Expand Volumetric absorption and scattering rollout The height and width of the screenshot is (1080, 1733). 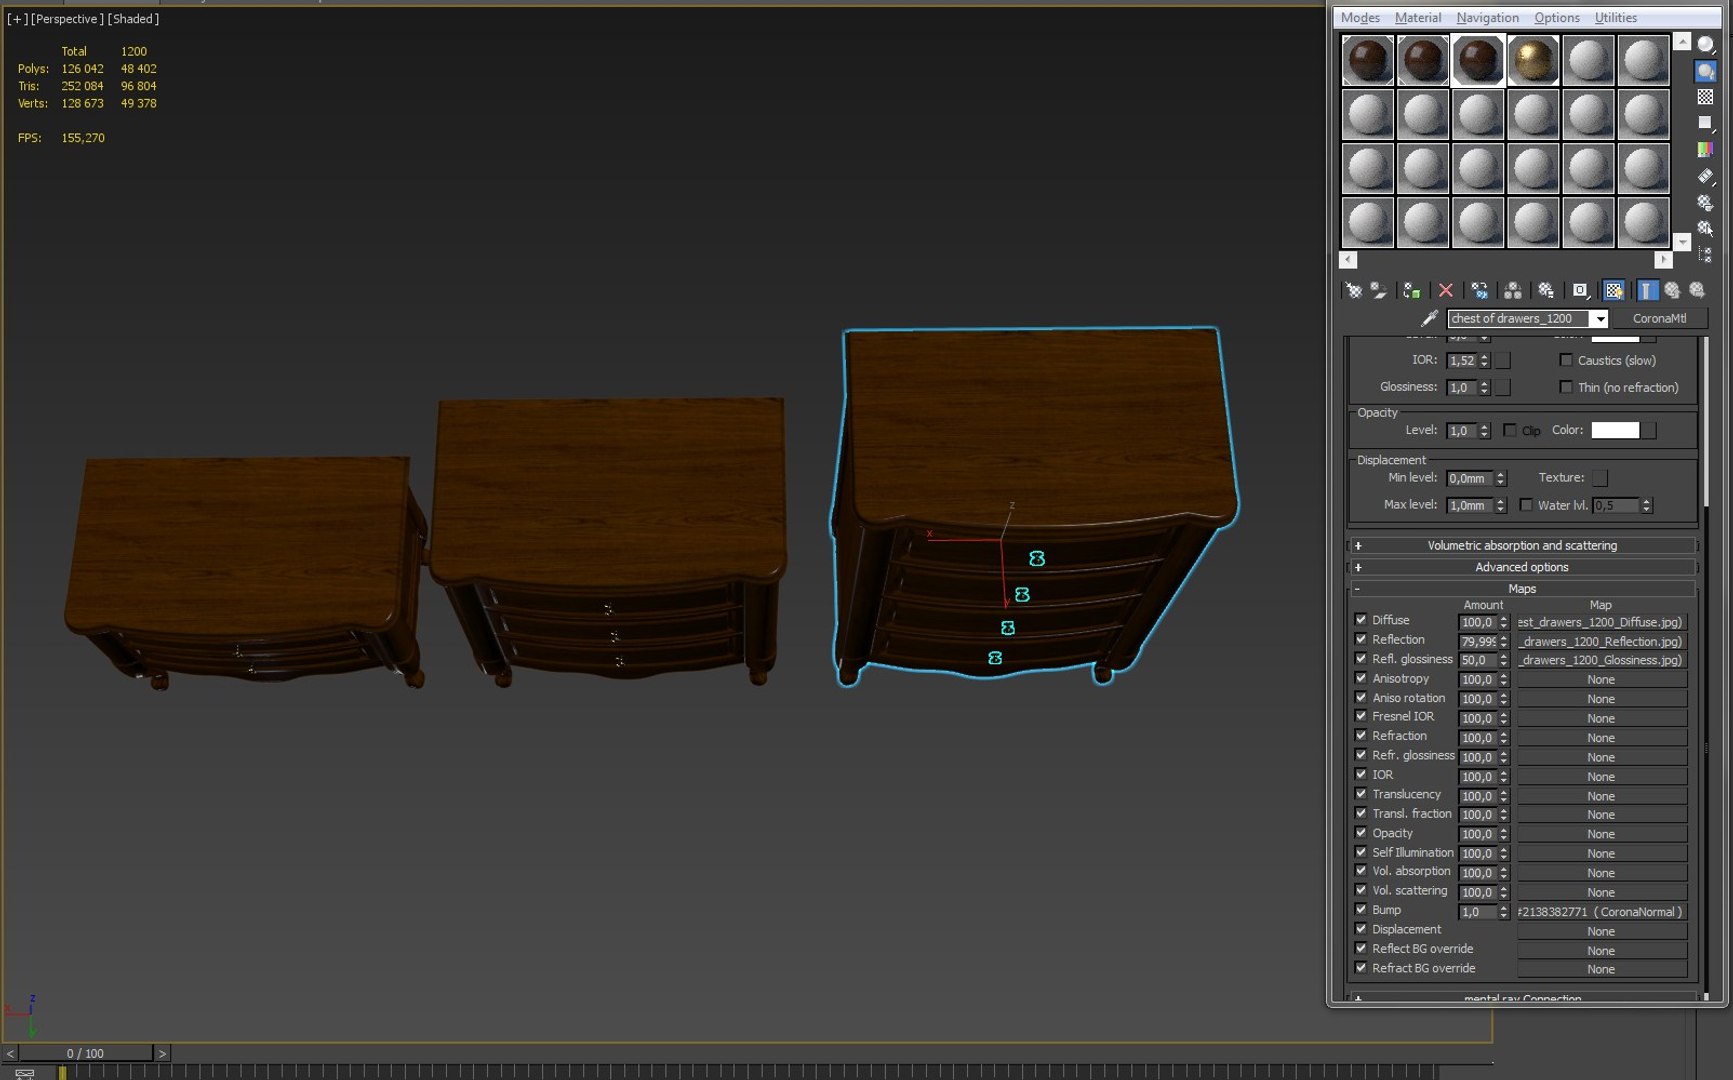pyautogui.click(x=1522, y=546)
